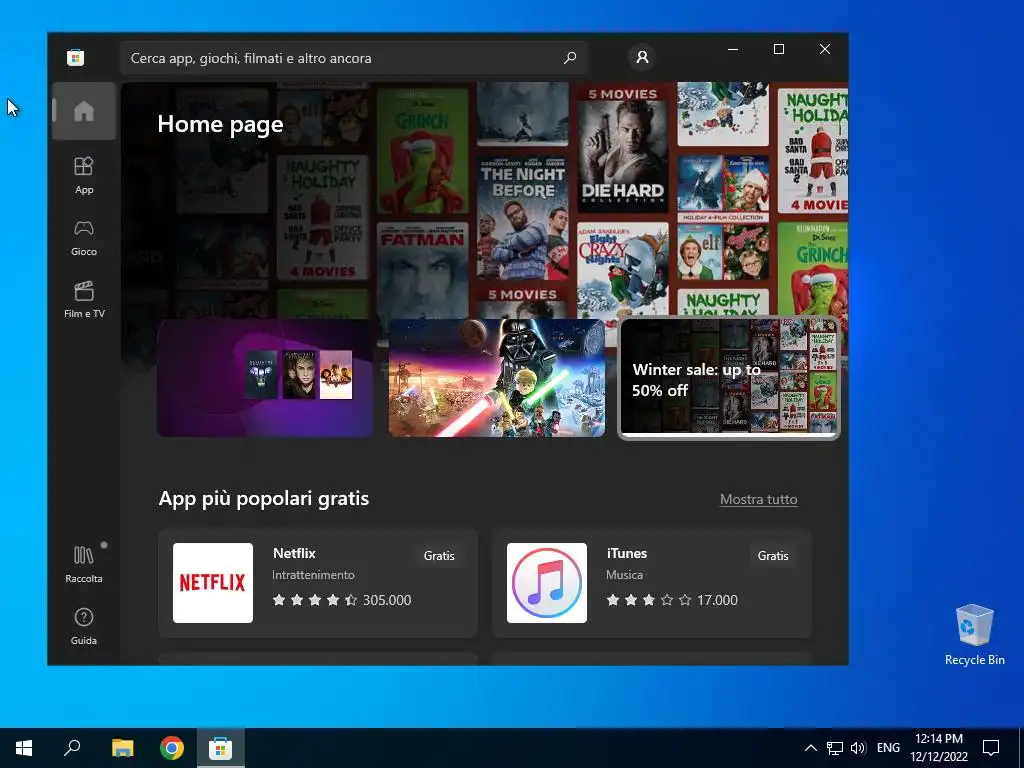Open Film e TV section
This screenshot has width=1024, height=768.
pyautogui.click(x=84, y=299)
